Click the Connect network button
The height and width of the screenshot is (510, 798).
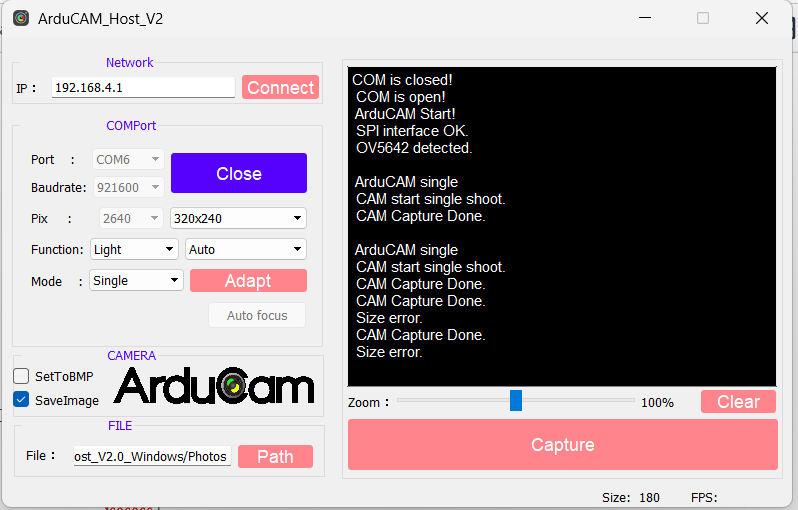tap(280, 88)
